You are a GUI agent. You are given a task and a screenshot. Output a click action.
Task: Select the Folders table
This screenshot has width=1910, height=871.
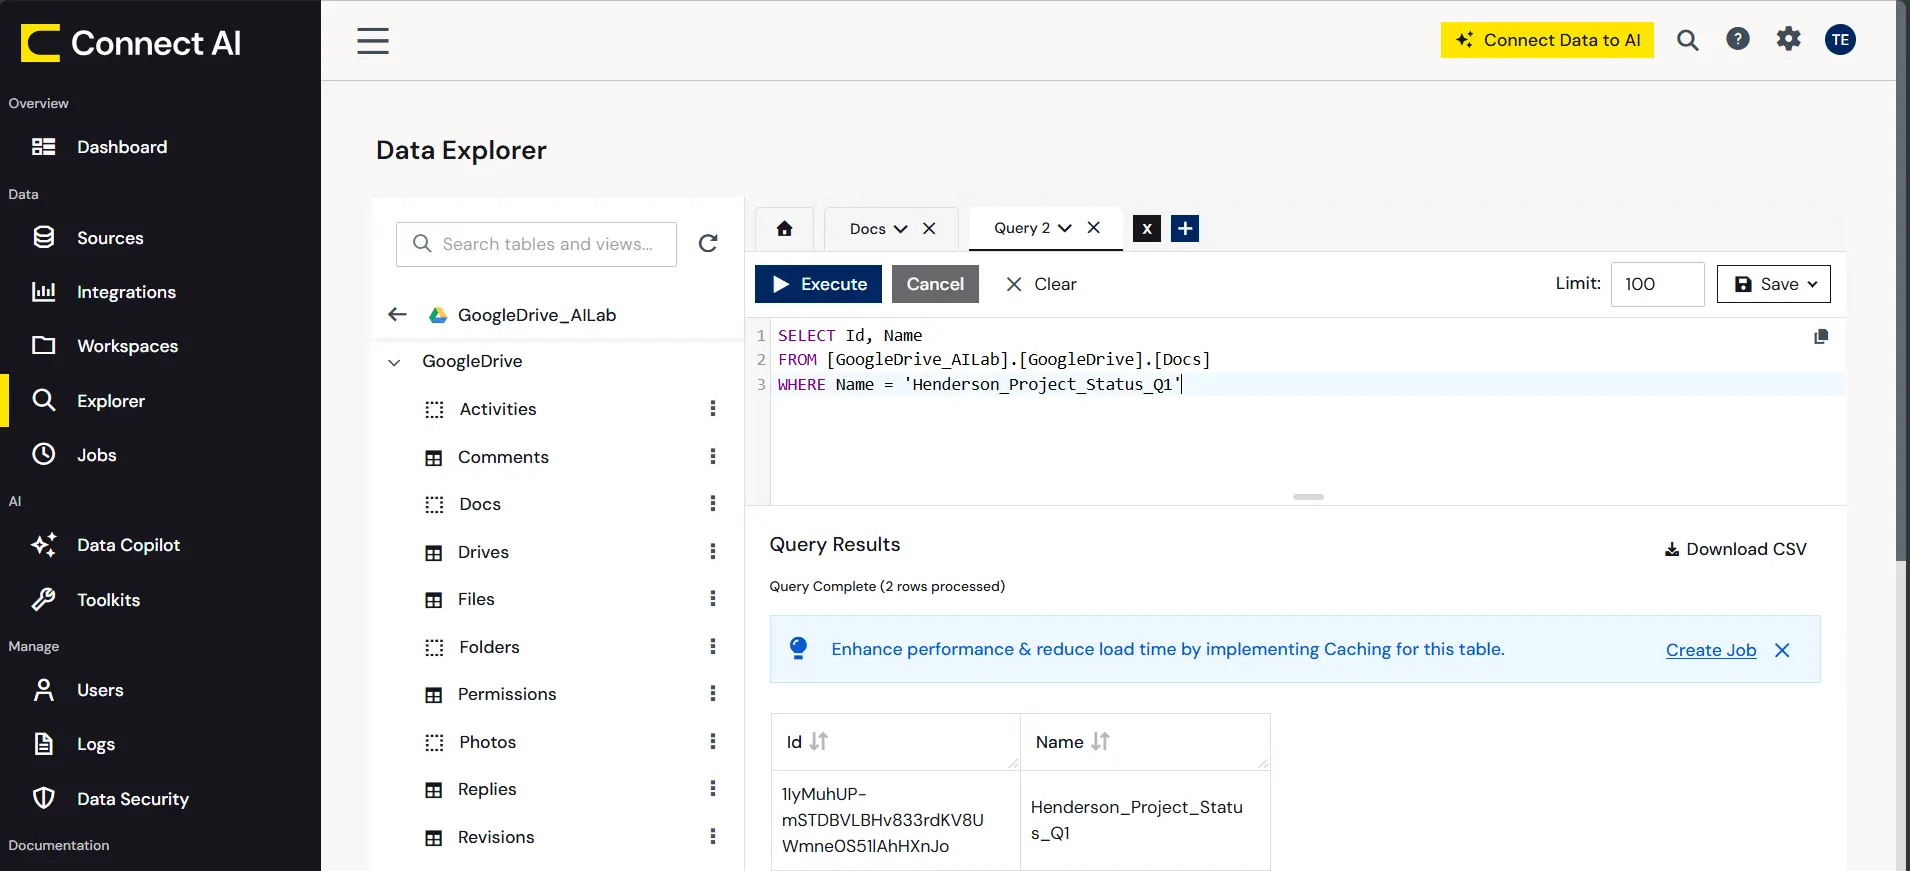489,647
